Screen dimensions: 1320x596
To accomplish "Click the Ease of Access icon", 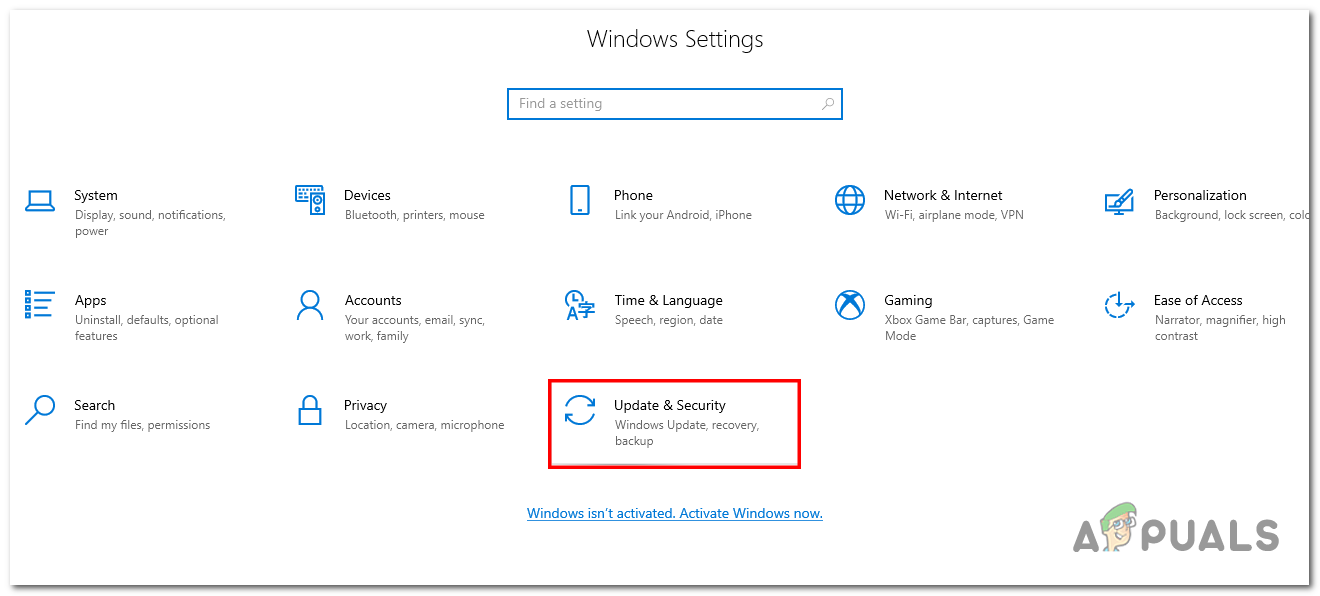I will [x=1118, y=305].
